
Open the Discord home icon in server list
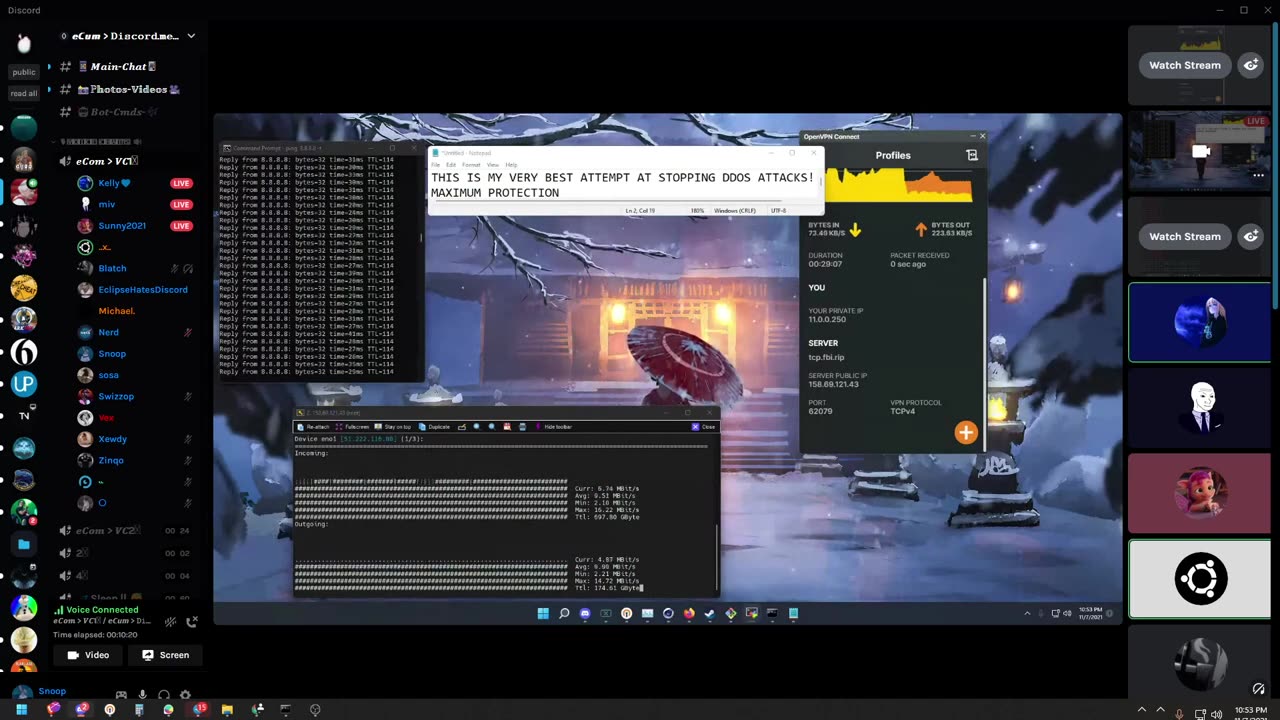(24, 43)
